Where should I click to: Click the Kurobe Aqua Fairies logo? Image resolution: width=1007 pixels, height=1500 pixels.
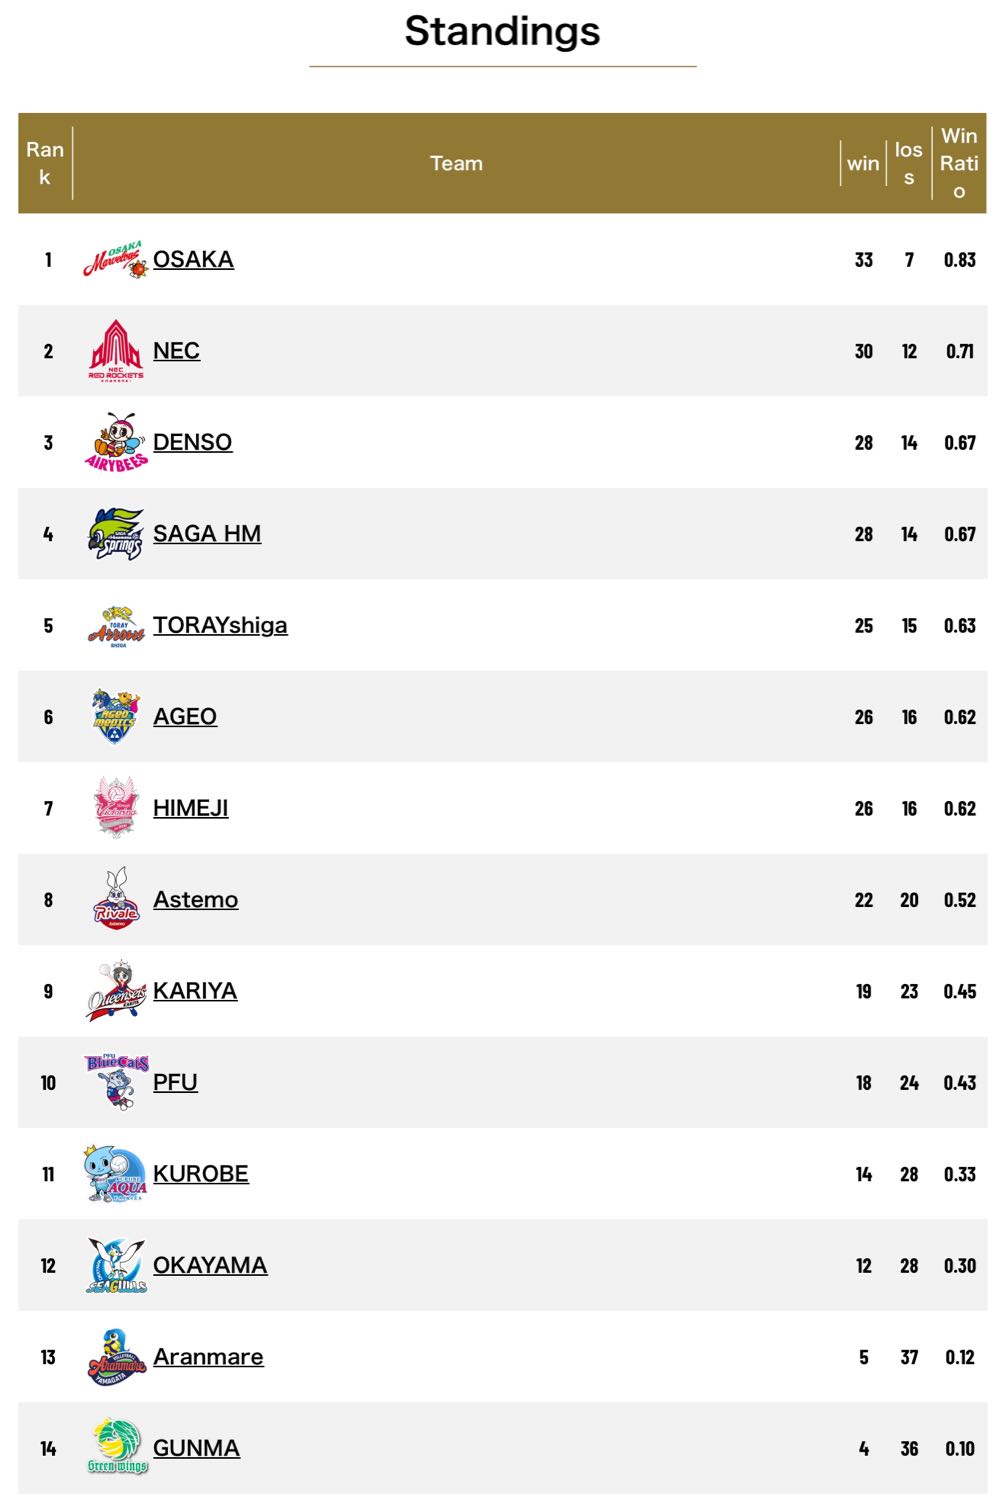116,1174
